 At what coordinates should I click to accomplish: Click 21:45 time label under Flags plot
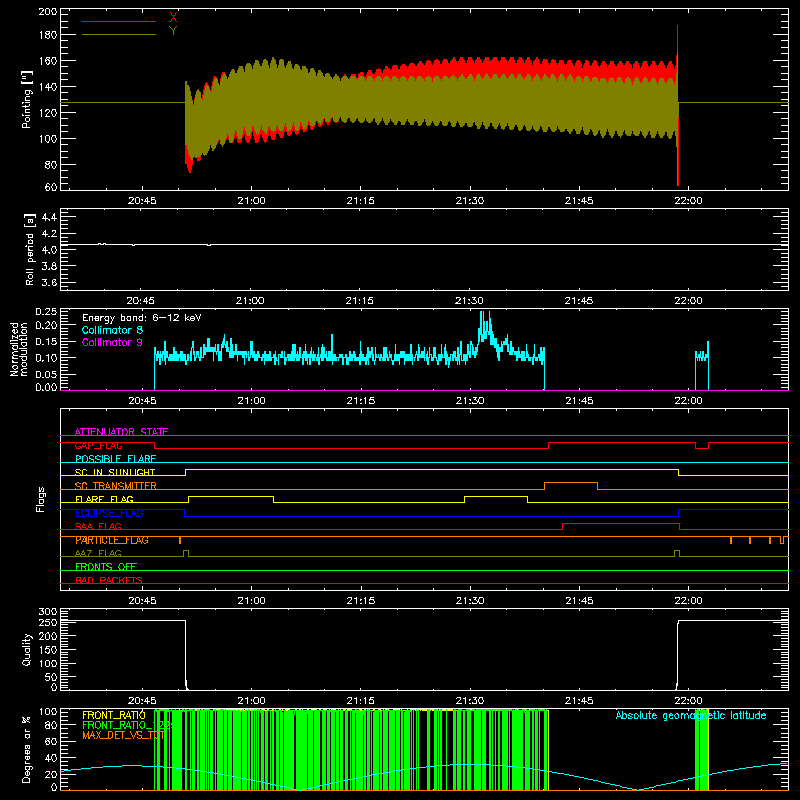[x=579, y=601]
